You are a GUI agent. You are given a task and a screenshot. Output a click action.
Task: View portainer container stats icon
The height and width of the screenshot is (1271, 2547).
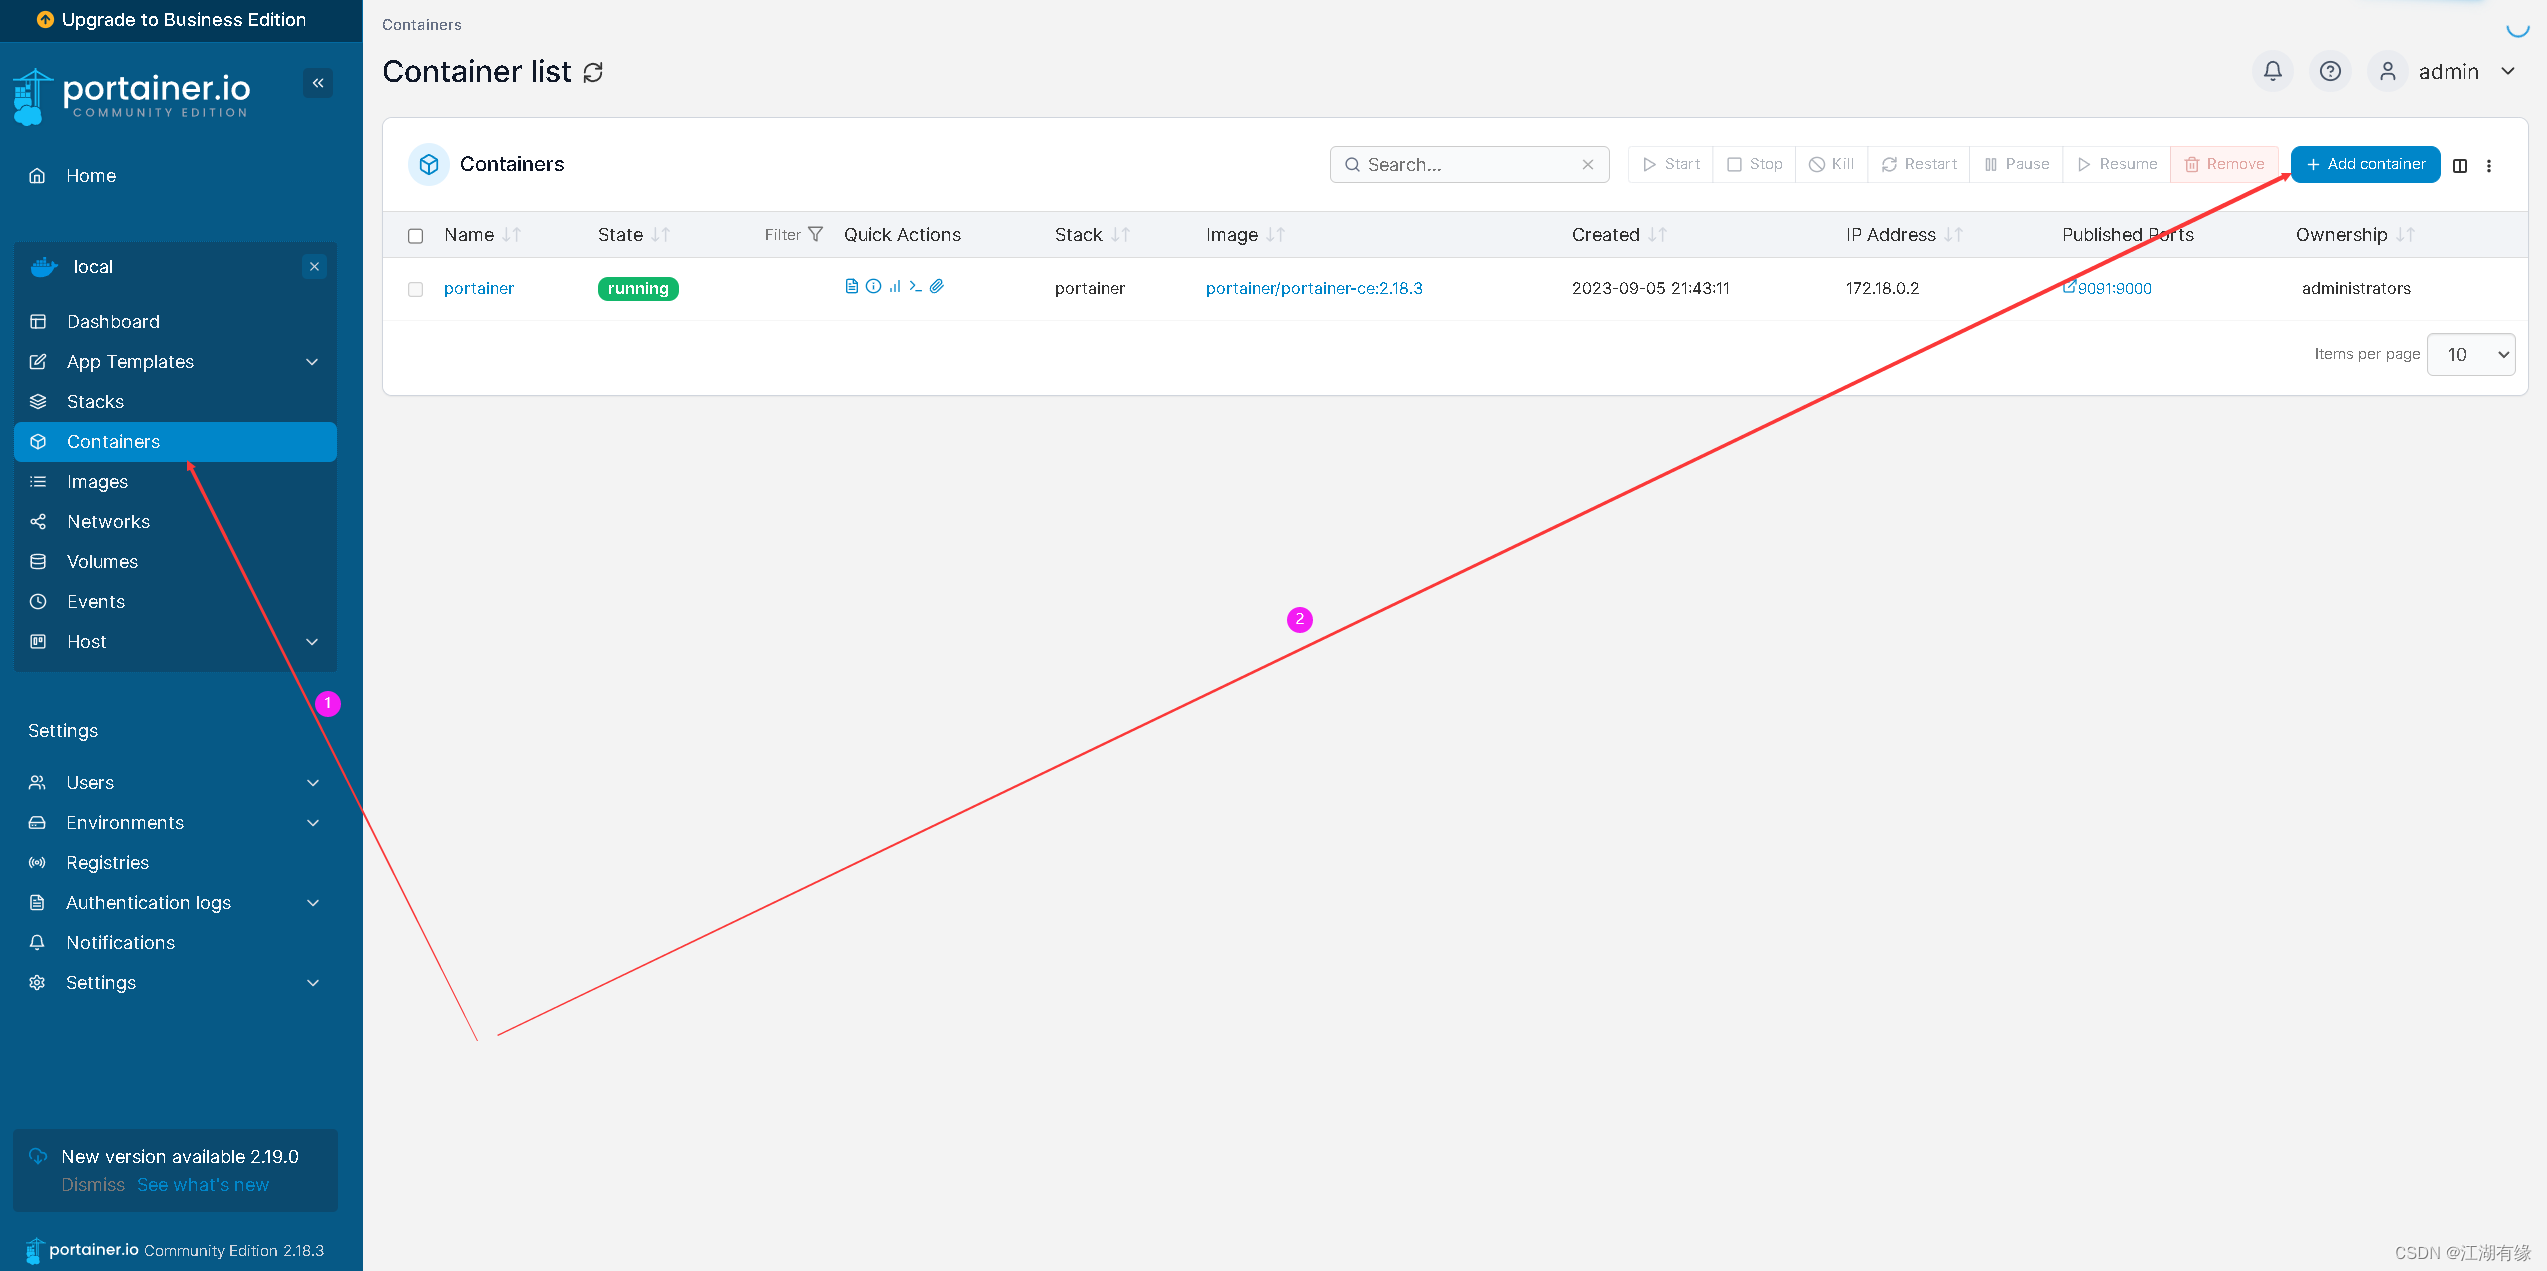pyautogui.click(x=895, y=286)
